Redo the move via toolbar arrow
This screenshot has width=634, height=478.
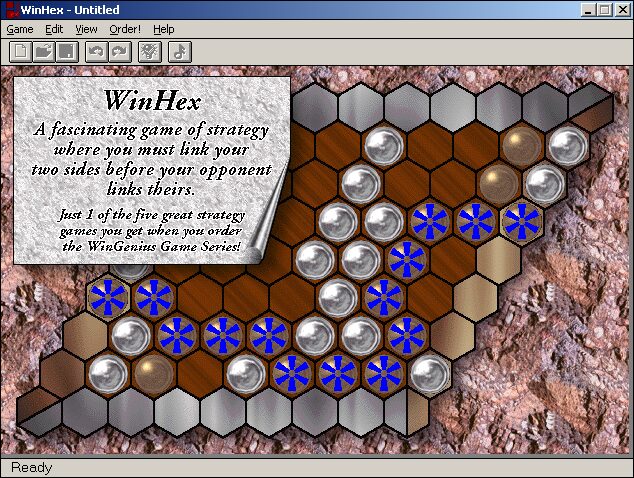(119, 51)
